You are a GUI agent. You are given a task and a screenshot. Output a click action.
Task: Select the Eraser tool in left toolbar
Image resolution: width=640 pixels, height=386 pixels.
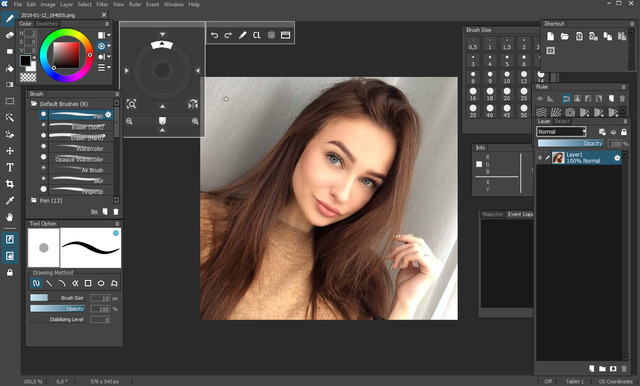pos(9,35)
